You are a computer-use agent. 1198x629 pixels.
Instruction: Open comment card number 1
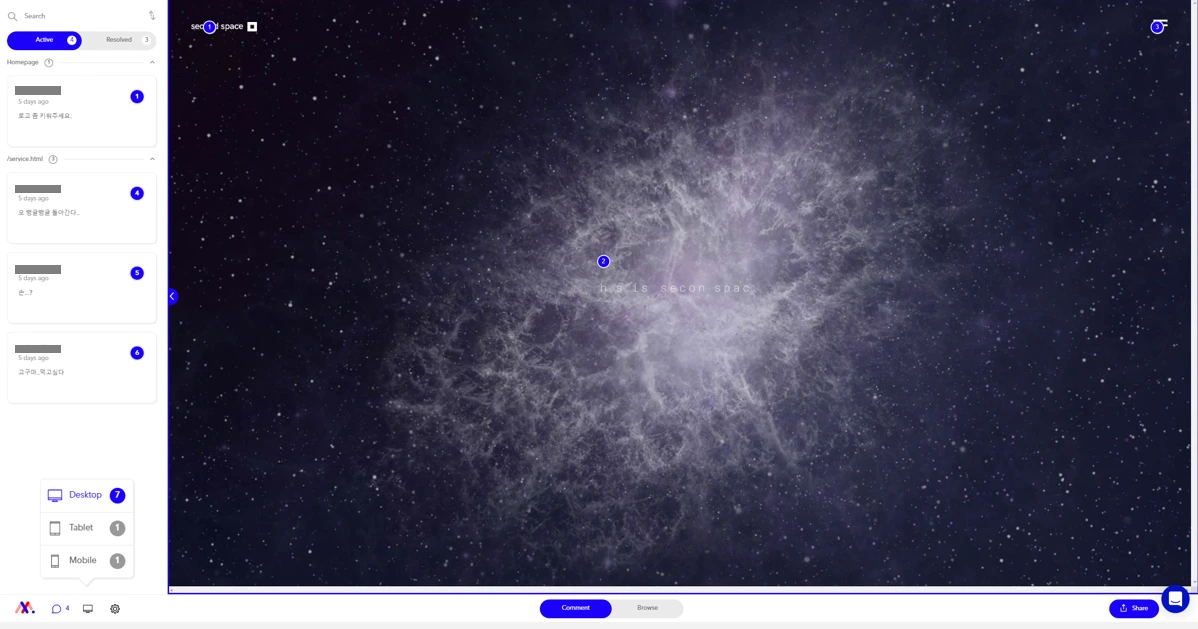pyautogui.click(x=82, y=111)
